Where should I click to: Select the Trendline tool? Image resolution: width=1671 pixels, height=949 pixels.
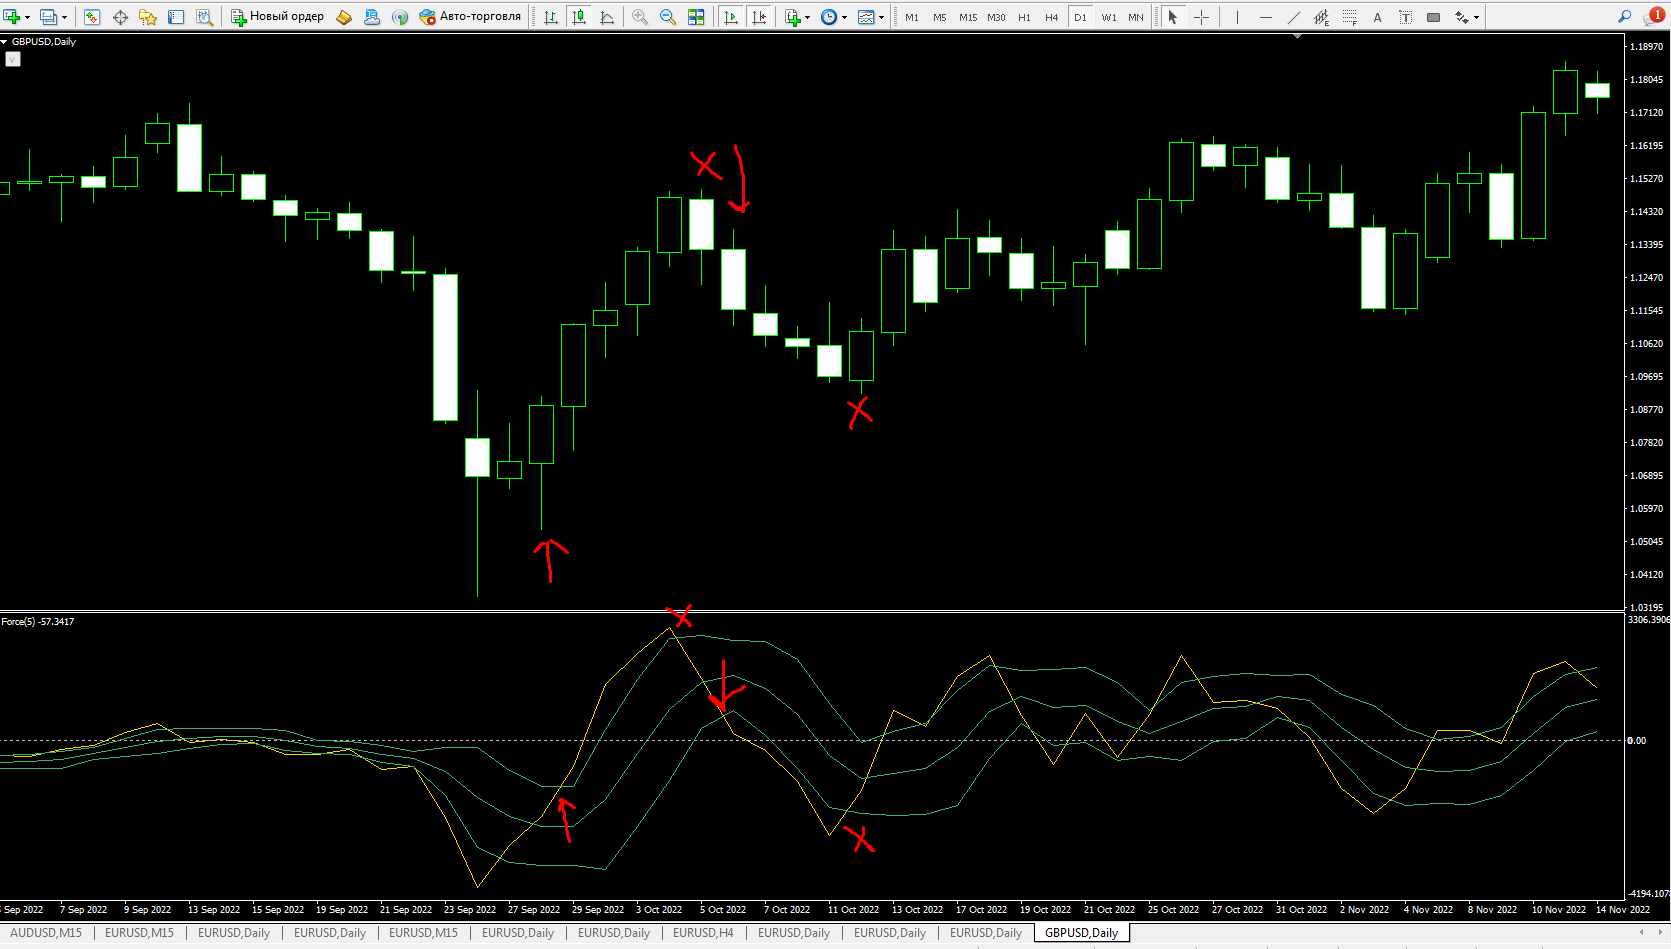point(1293,17)
